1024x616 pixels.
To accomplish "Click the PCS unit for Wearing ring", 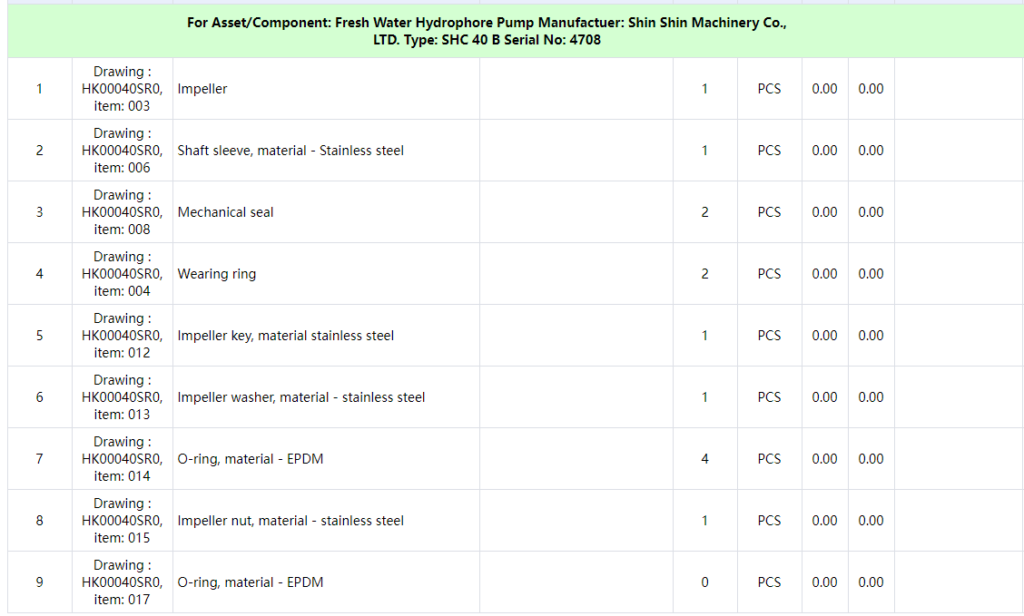I will [x=769, y=274].
